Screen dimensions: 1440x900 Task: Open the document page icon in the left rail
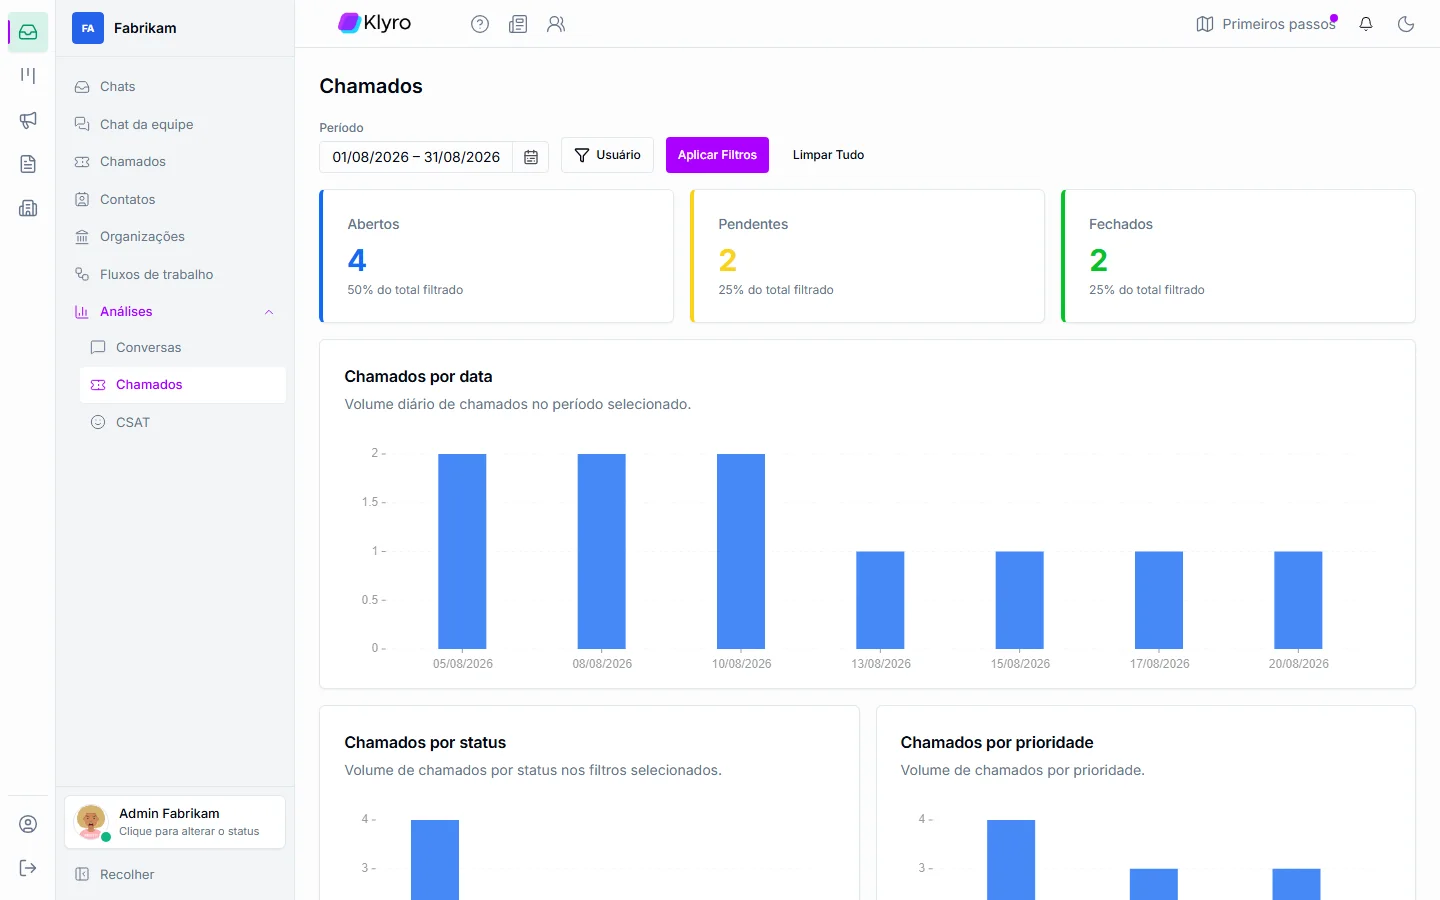click(28, 164)
